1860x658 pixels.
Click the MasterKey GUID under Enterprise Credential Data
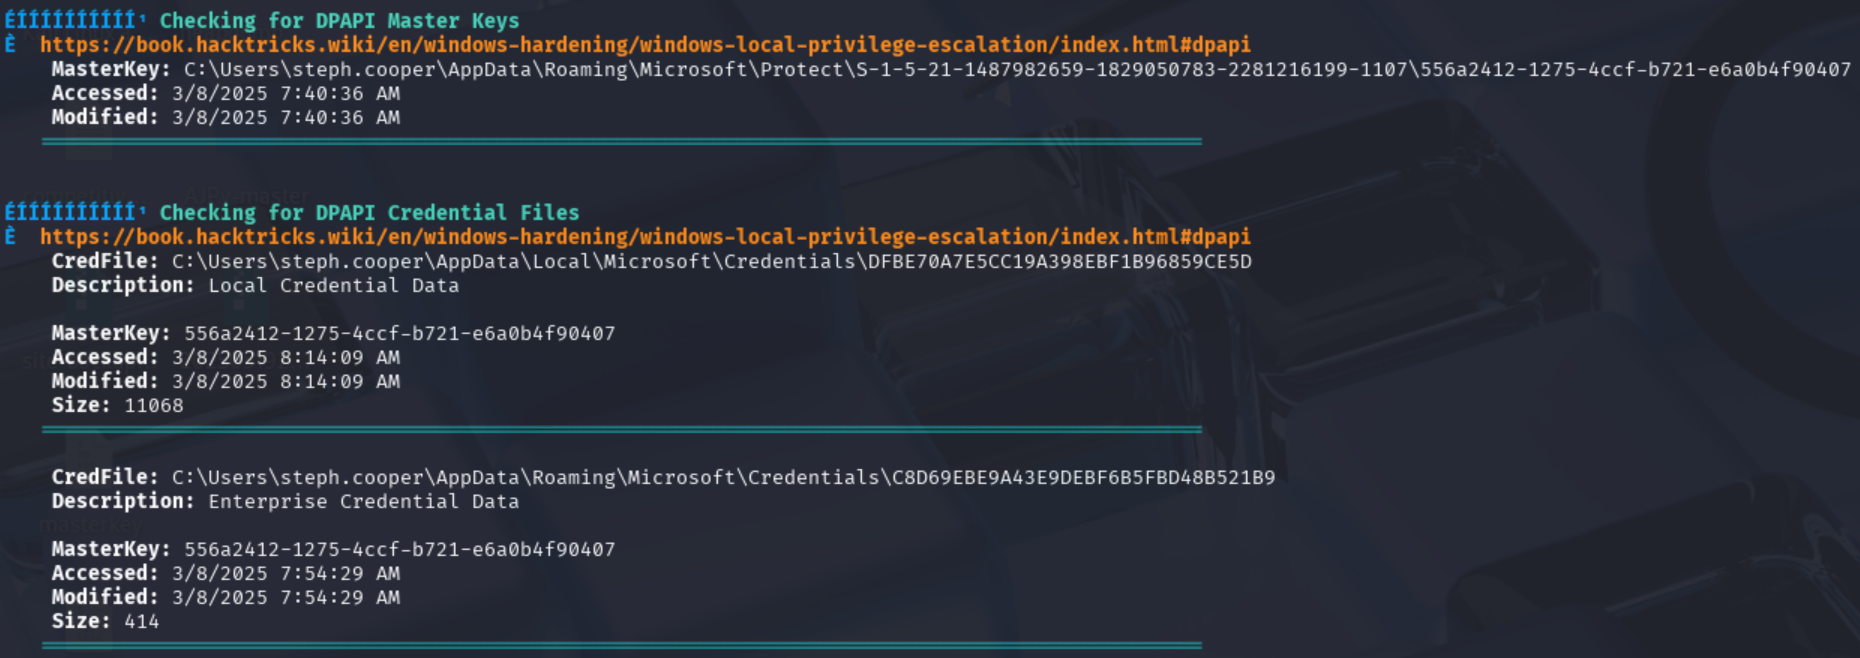400,549
